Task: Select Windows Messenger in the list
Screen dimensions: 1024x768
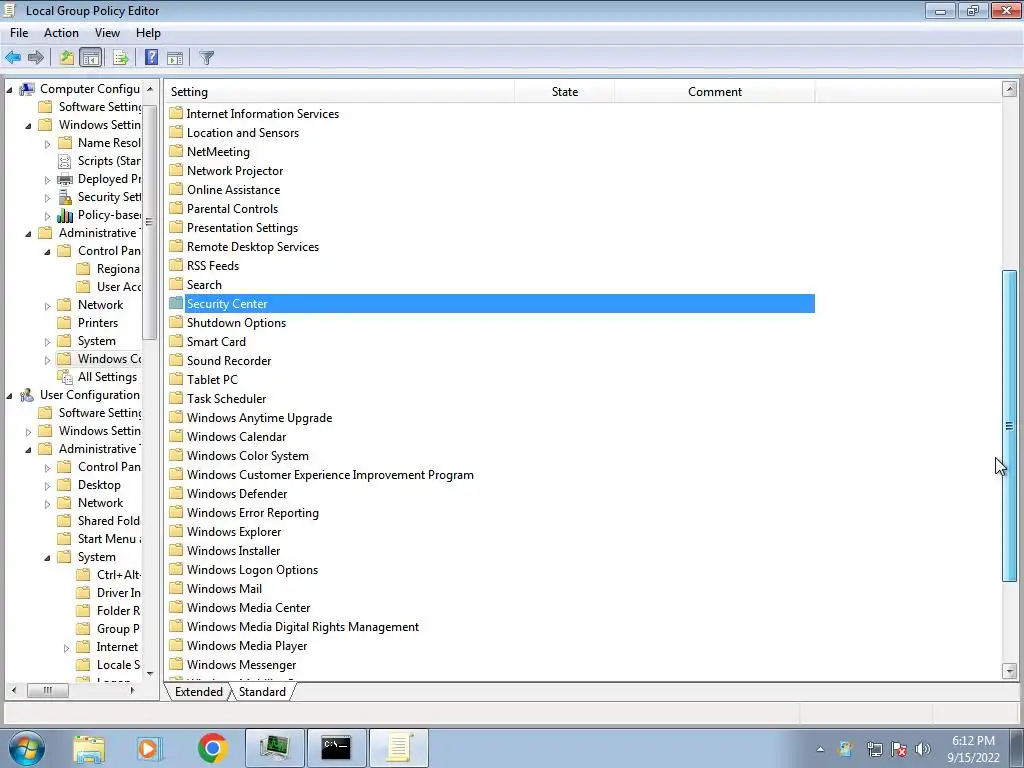Action: pyautogui.click(x=242, y=664)
